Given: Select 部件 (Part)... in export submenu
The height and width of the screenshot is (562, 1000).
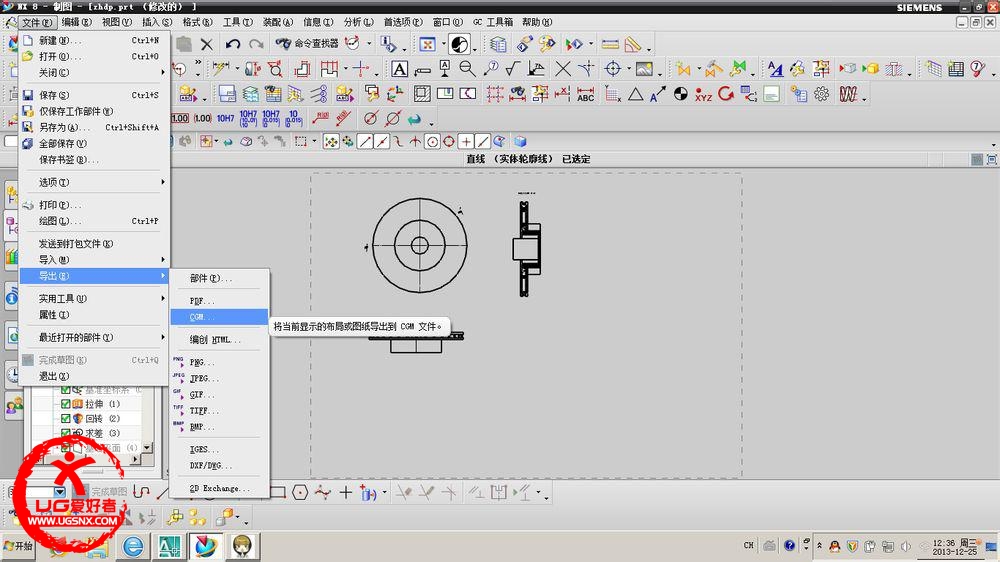Looking at the screenshot, I should 219,279.
